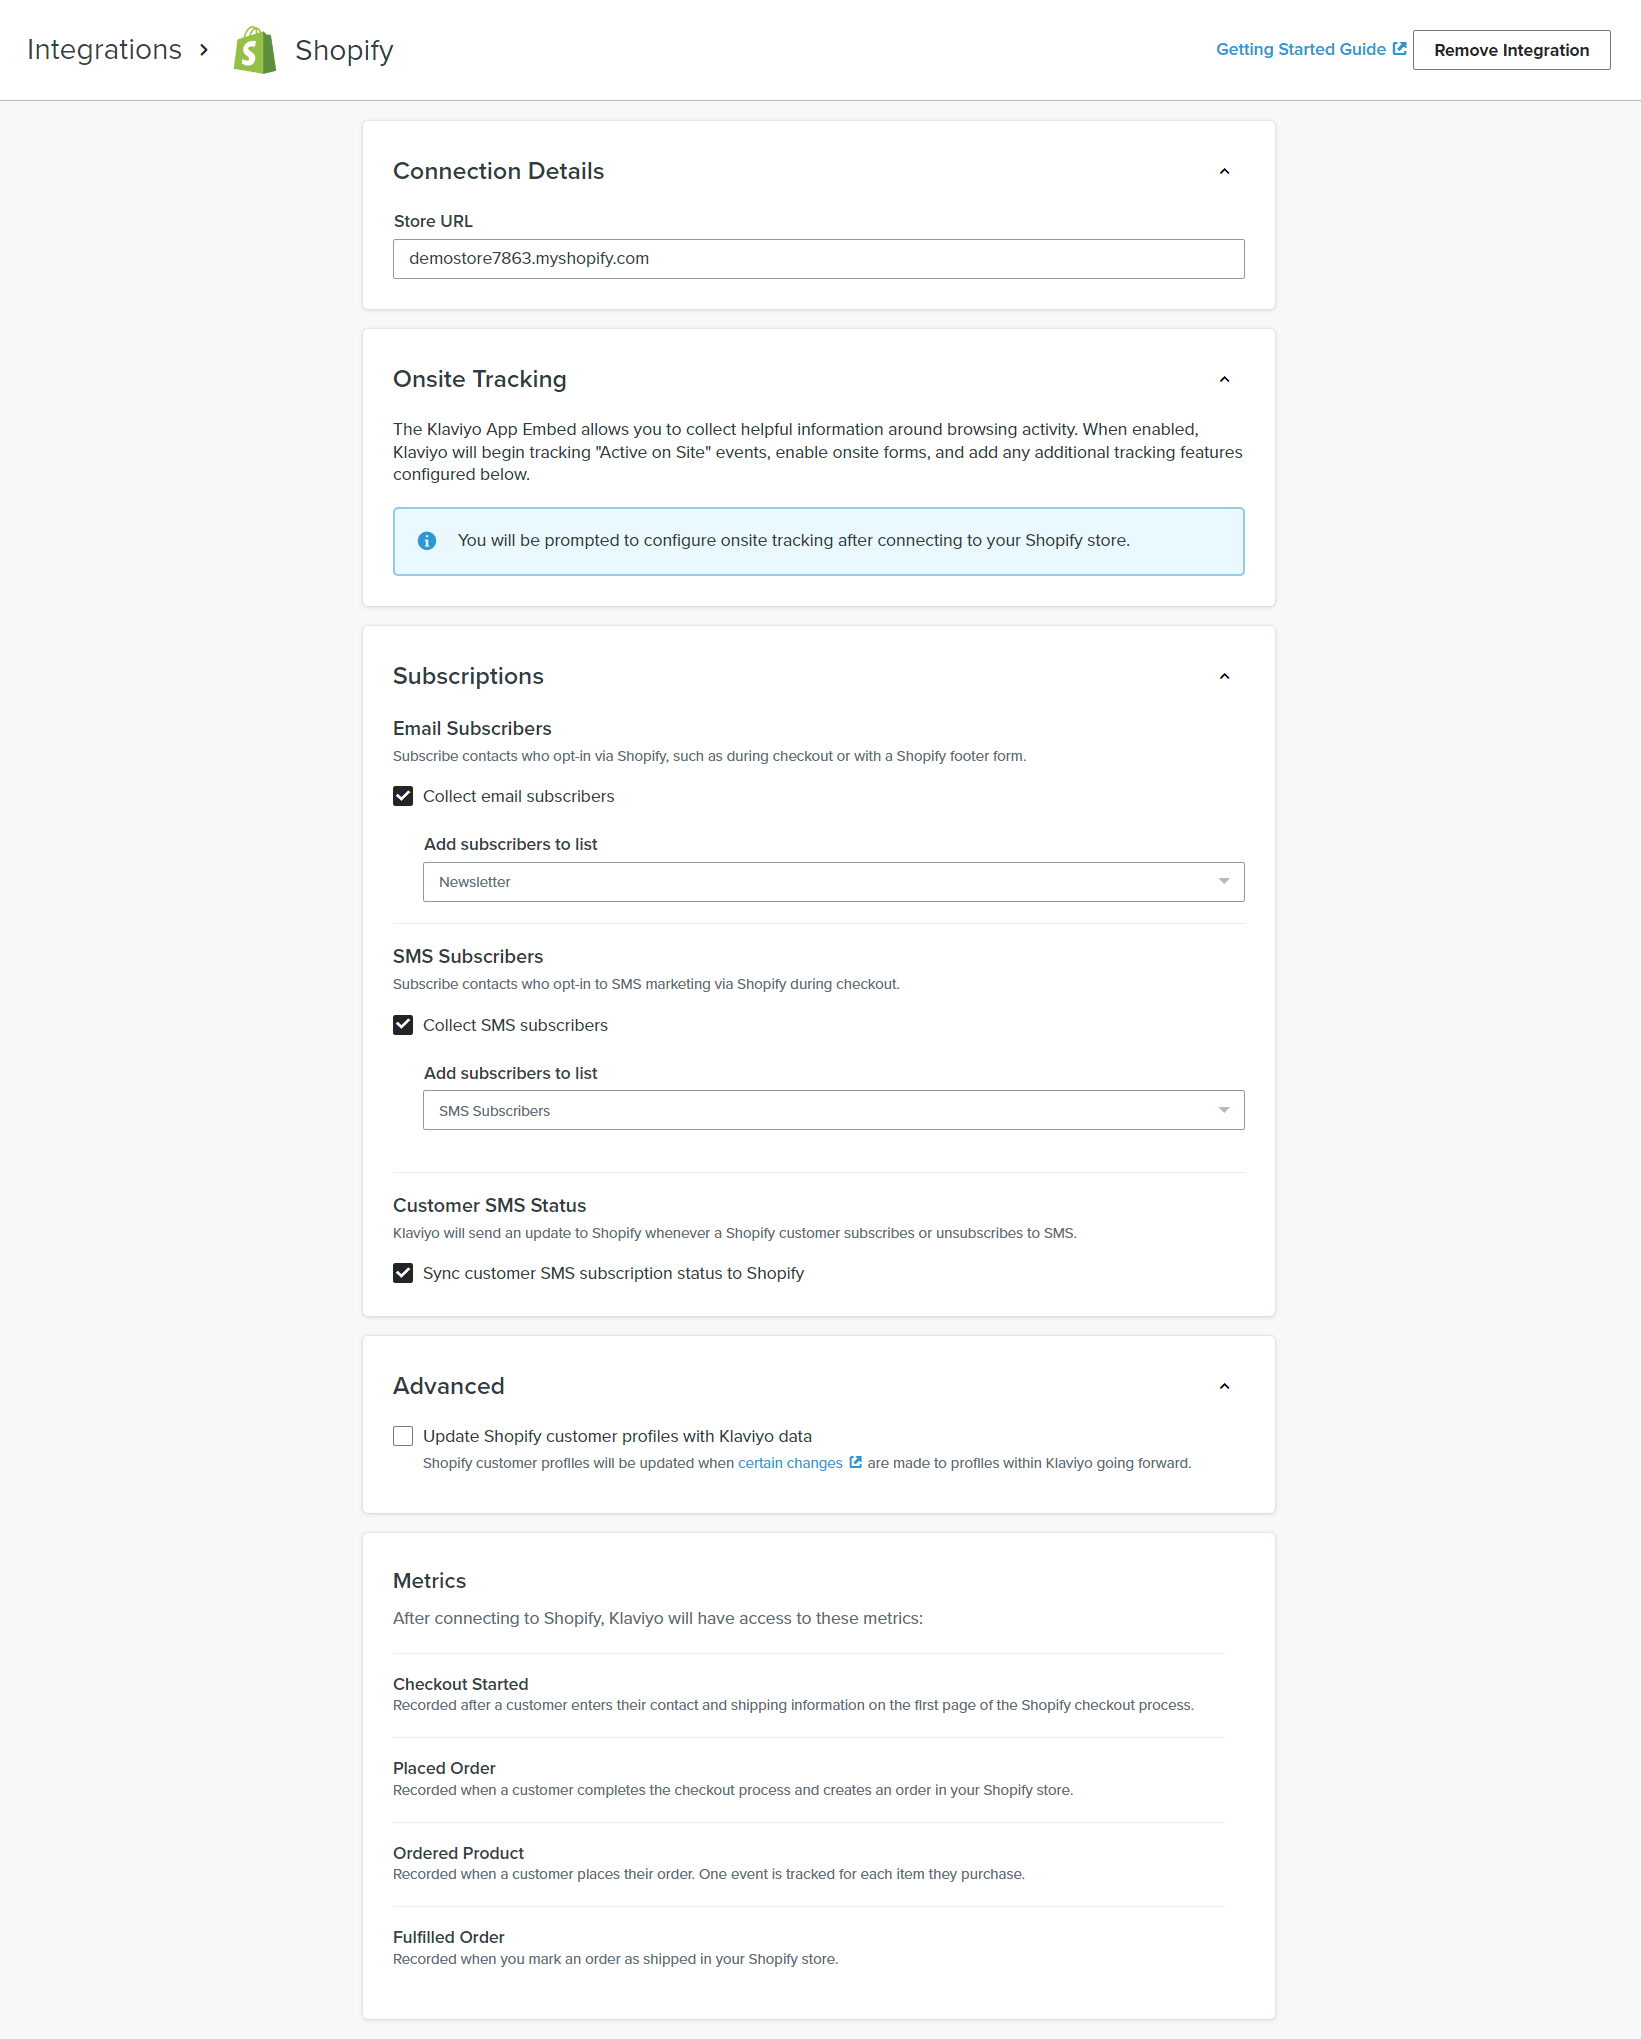
Task: Disable Sync customer SMS subscription status to Shopify
Action: tap(403, 1273)
